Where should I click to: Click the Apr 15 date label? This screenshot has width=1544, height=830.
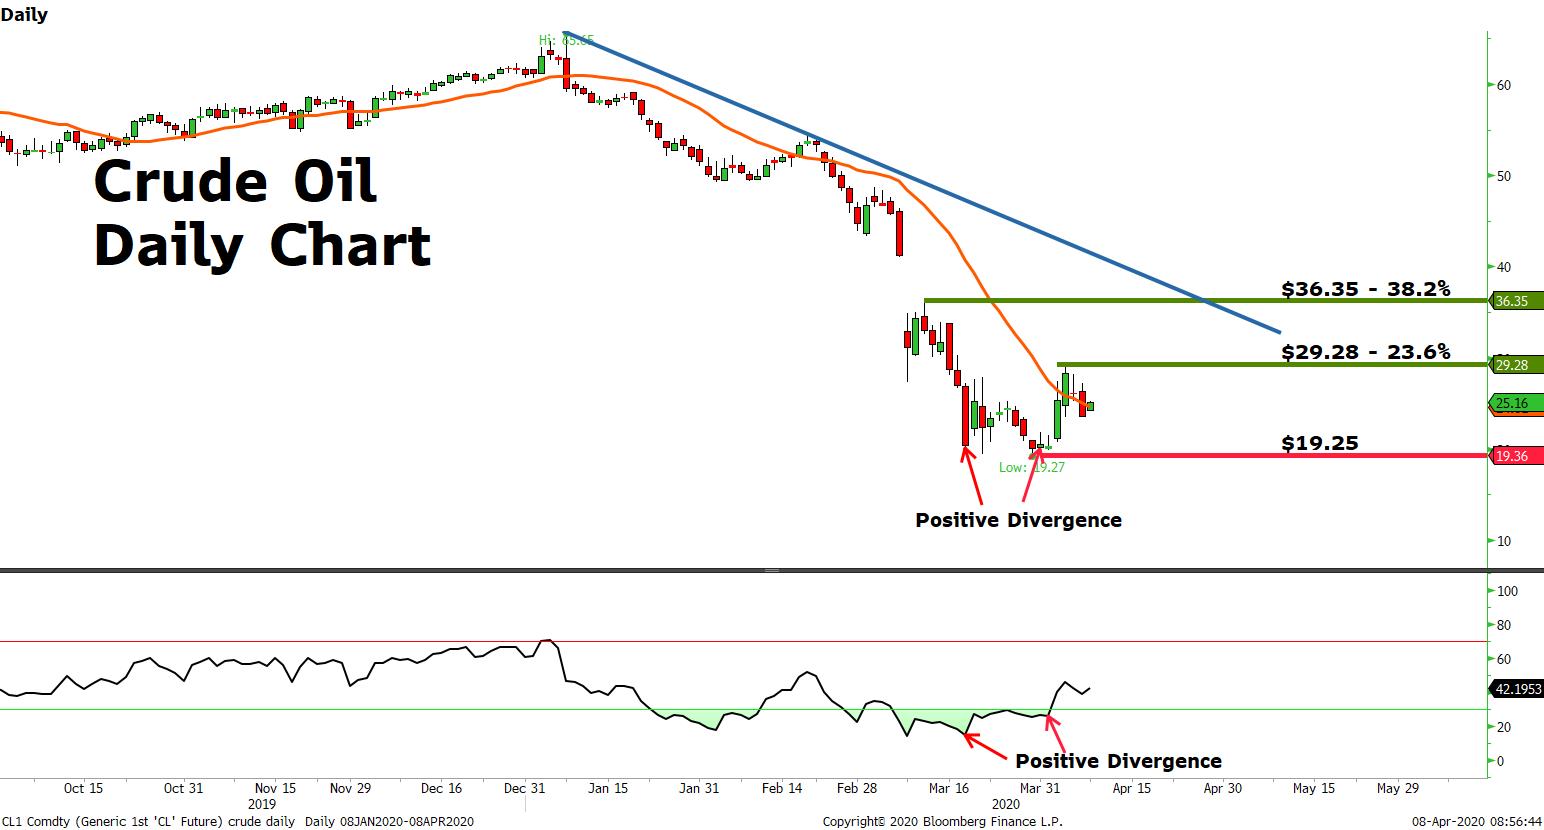pos(1132,788)
